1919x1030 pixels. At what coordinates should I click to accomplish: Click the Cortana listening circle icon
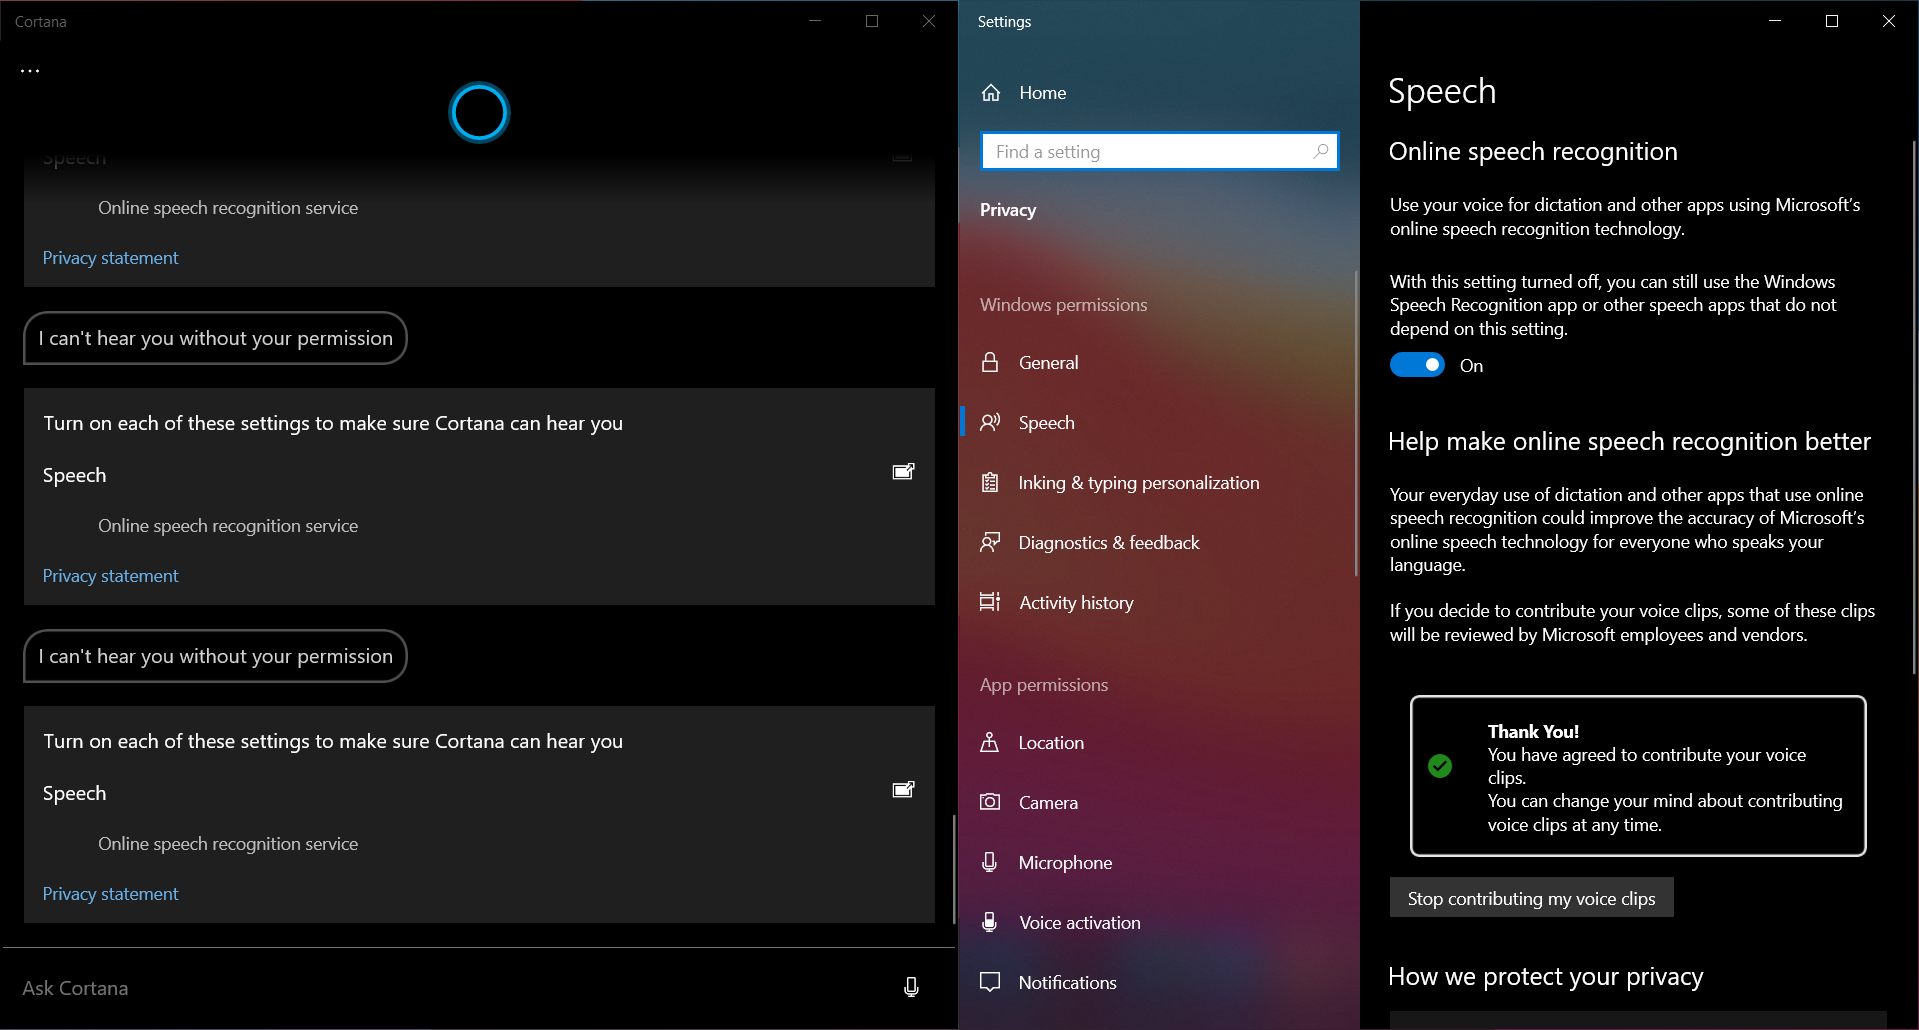pos(479,112)
